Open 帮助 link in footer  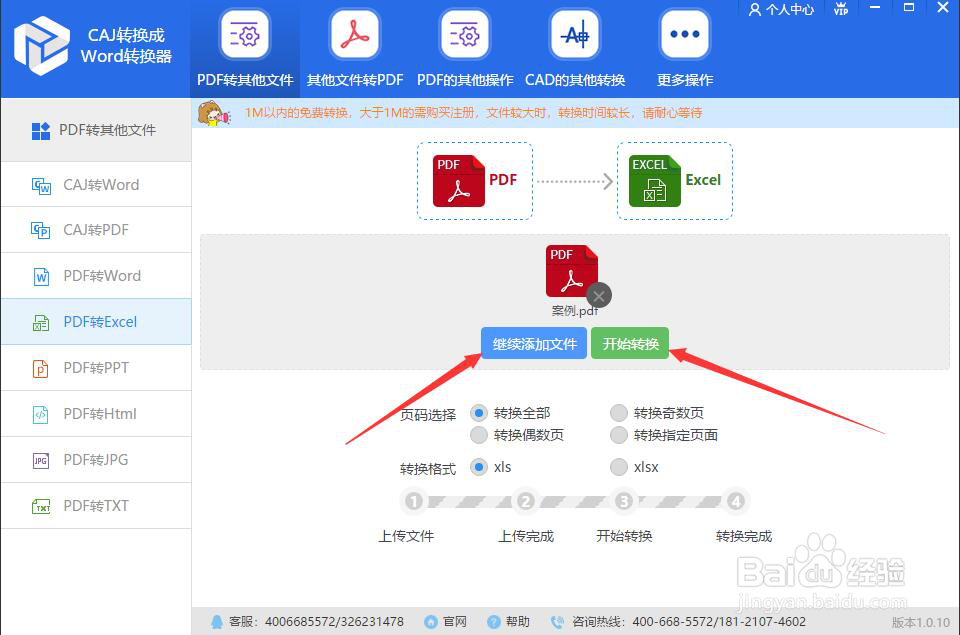click(x=509, y=622)
